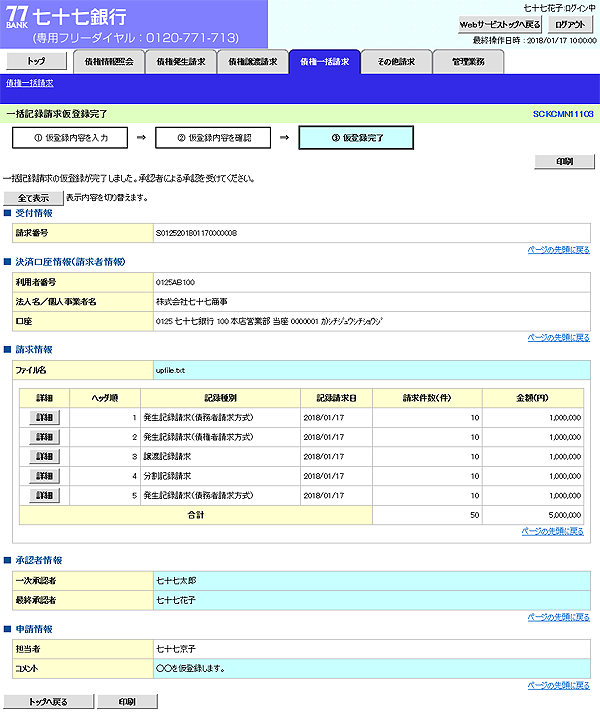Select primary approver 七十七太郎
This screenshot has width=600, height=717.
[x=176, y=581]
